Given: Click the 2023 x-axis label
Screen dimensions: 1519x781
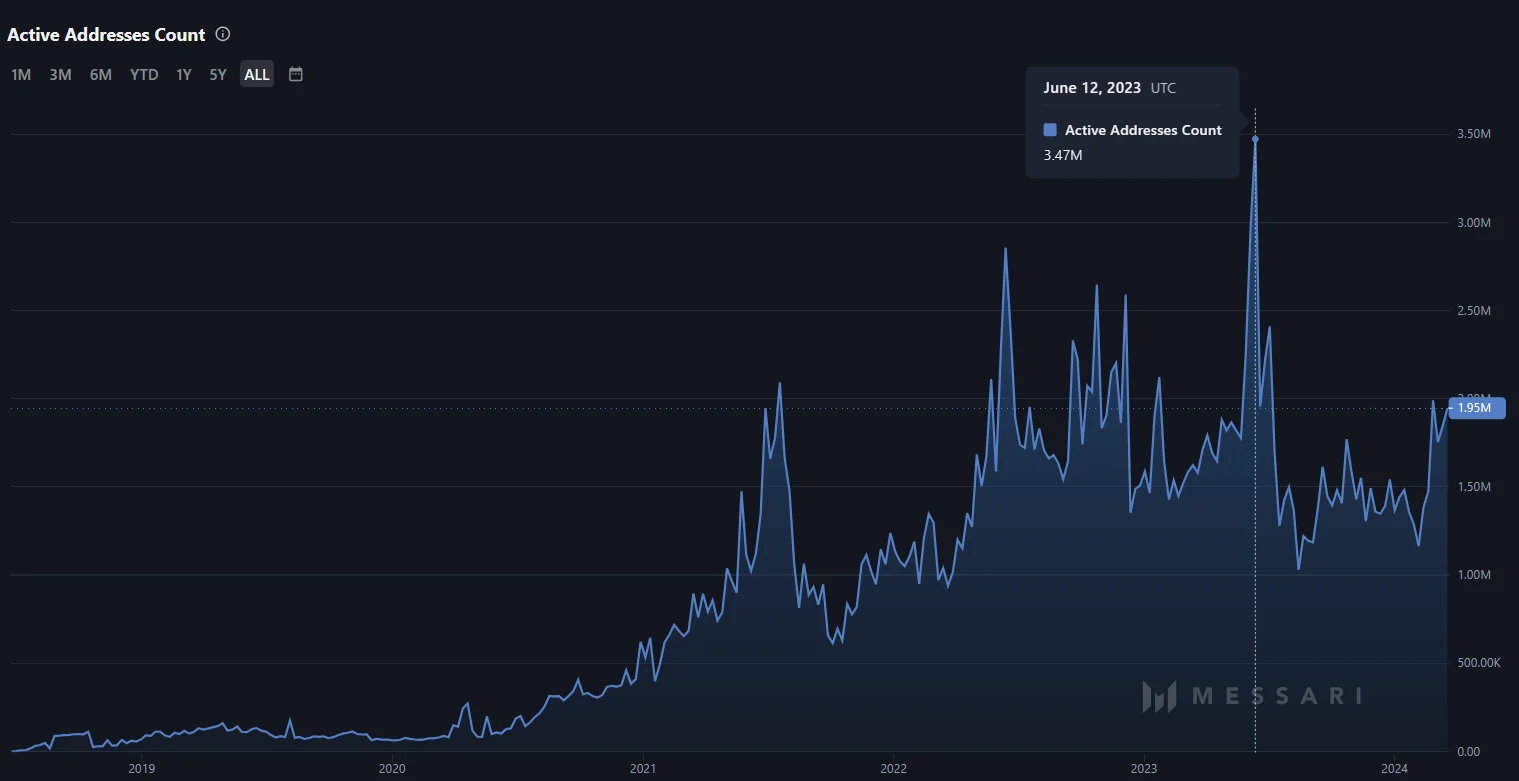Looking at the screenshot, I should 1143,768.
